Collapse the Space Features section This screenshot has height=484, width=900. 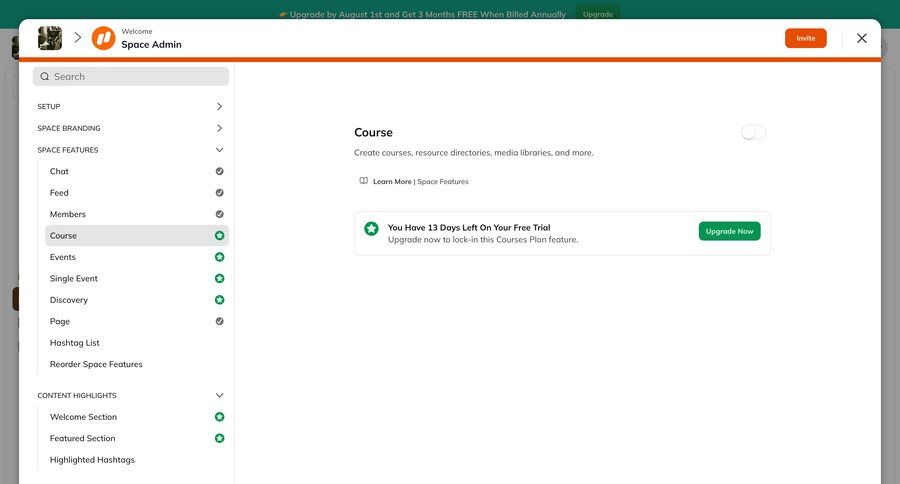point(219,150)
